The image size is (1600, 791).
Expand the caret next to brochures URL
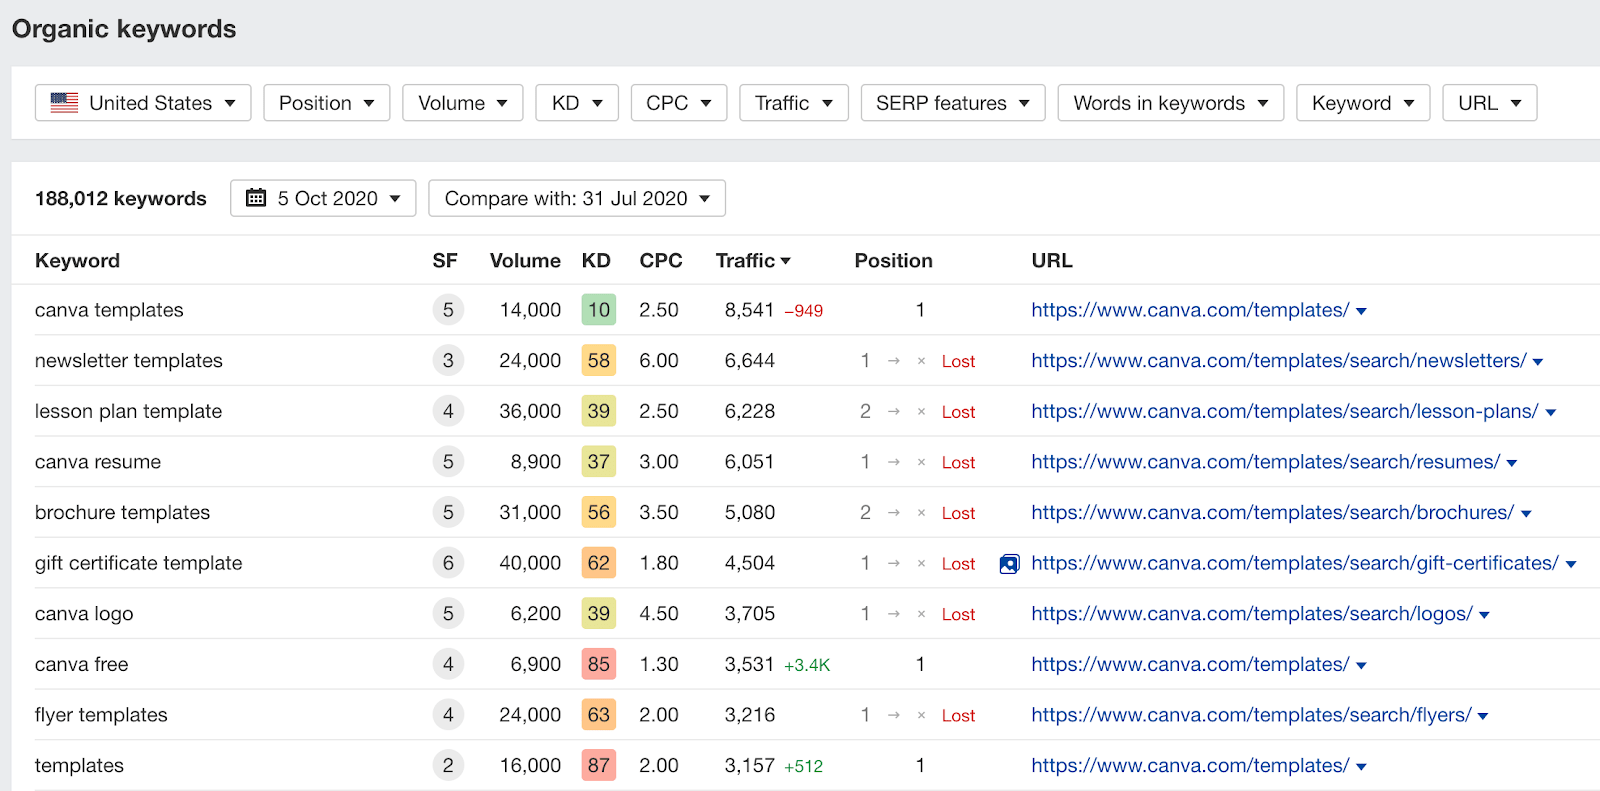coord(1526,514)
